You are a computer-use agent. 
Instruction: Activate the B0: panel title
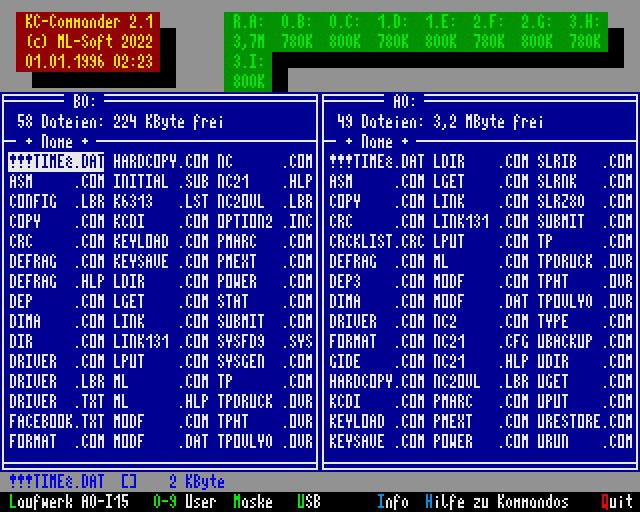(84, 101)
